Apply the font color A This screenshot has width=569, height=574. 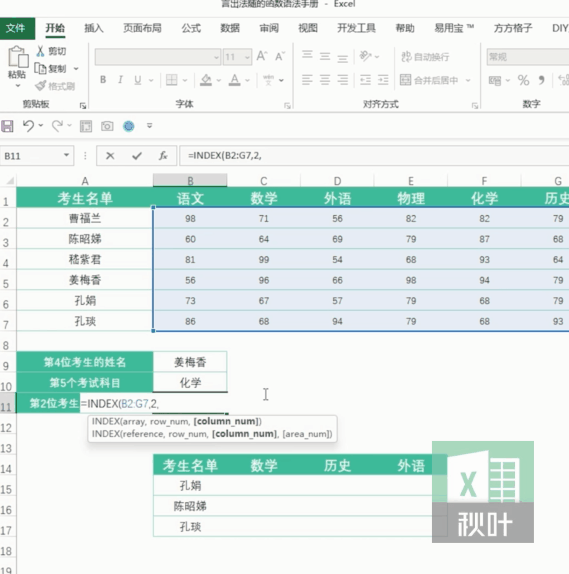click(x=234, y=80)
